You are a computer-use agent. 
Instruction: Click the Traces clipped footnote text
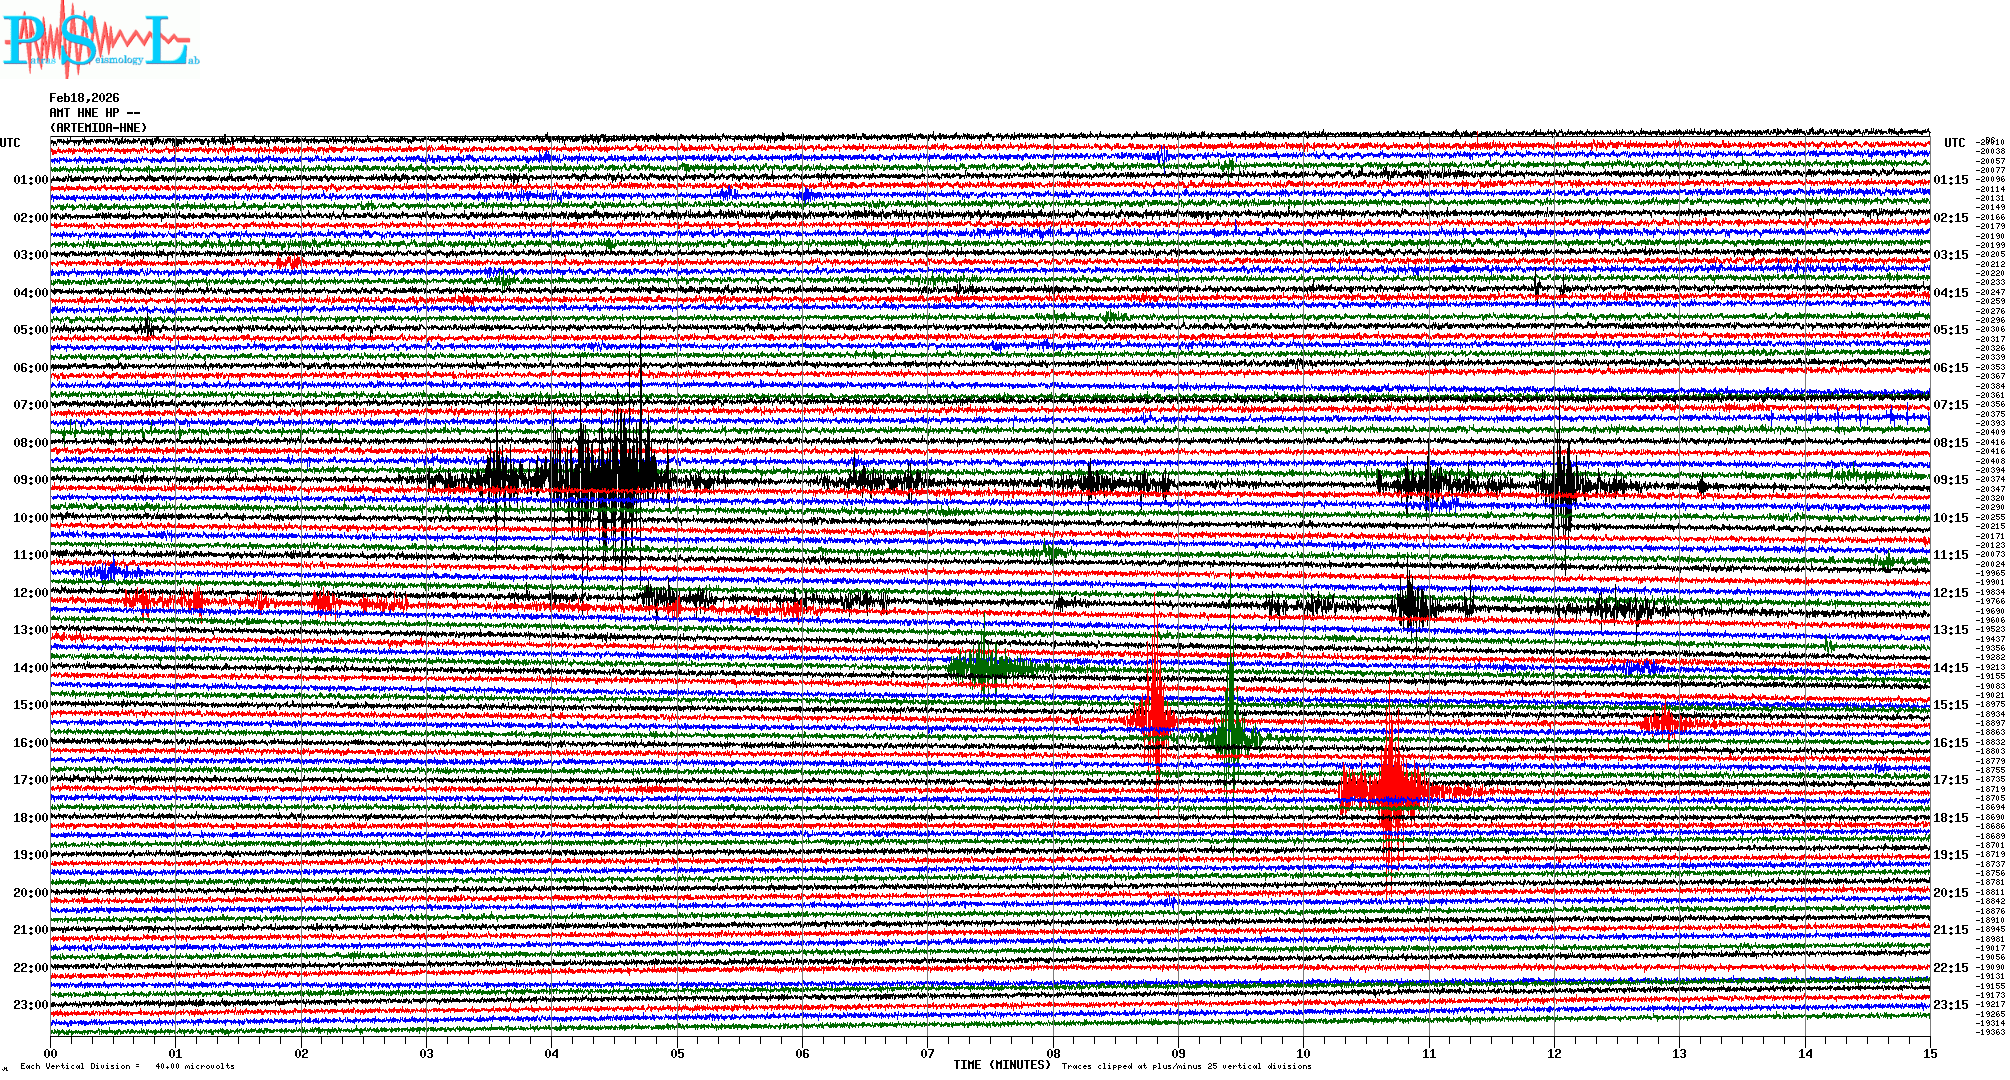point(1186,1066)
